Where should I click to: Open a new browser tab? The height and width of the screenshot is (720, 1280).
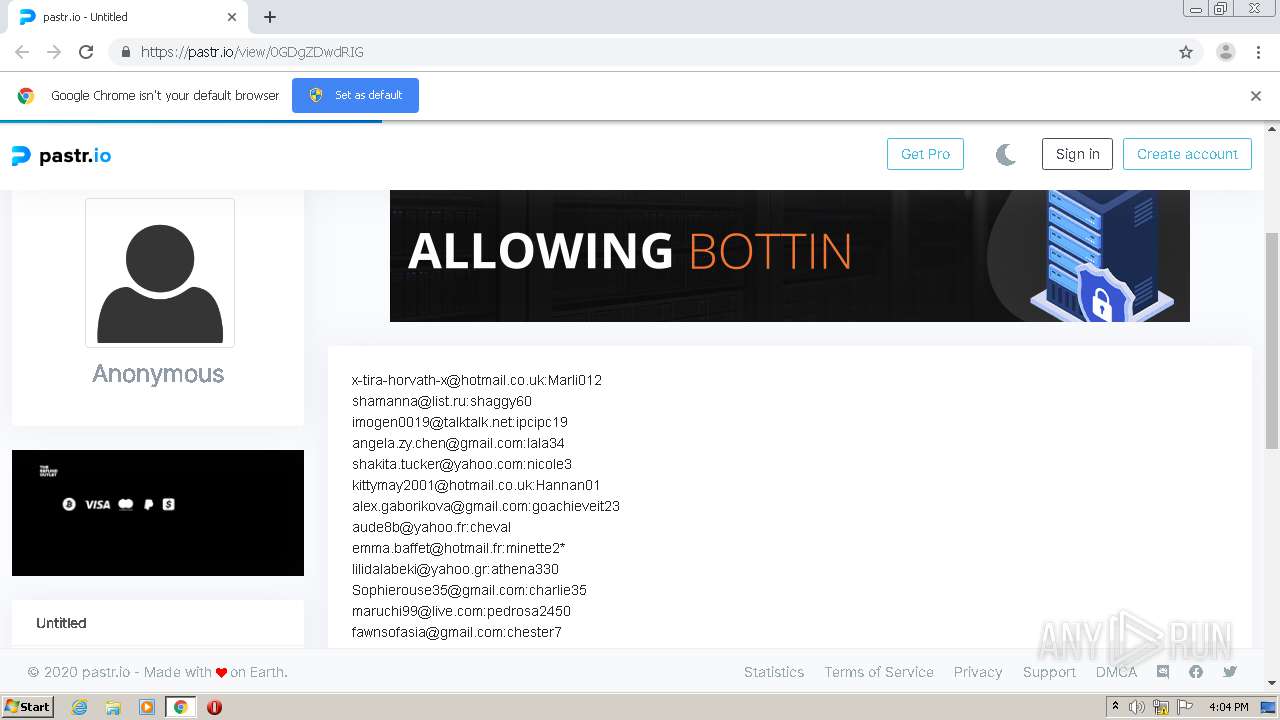270,17
